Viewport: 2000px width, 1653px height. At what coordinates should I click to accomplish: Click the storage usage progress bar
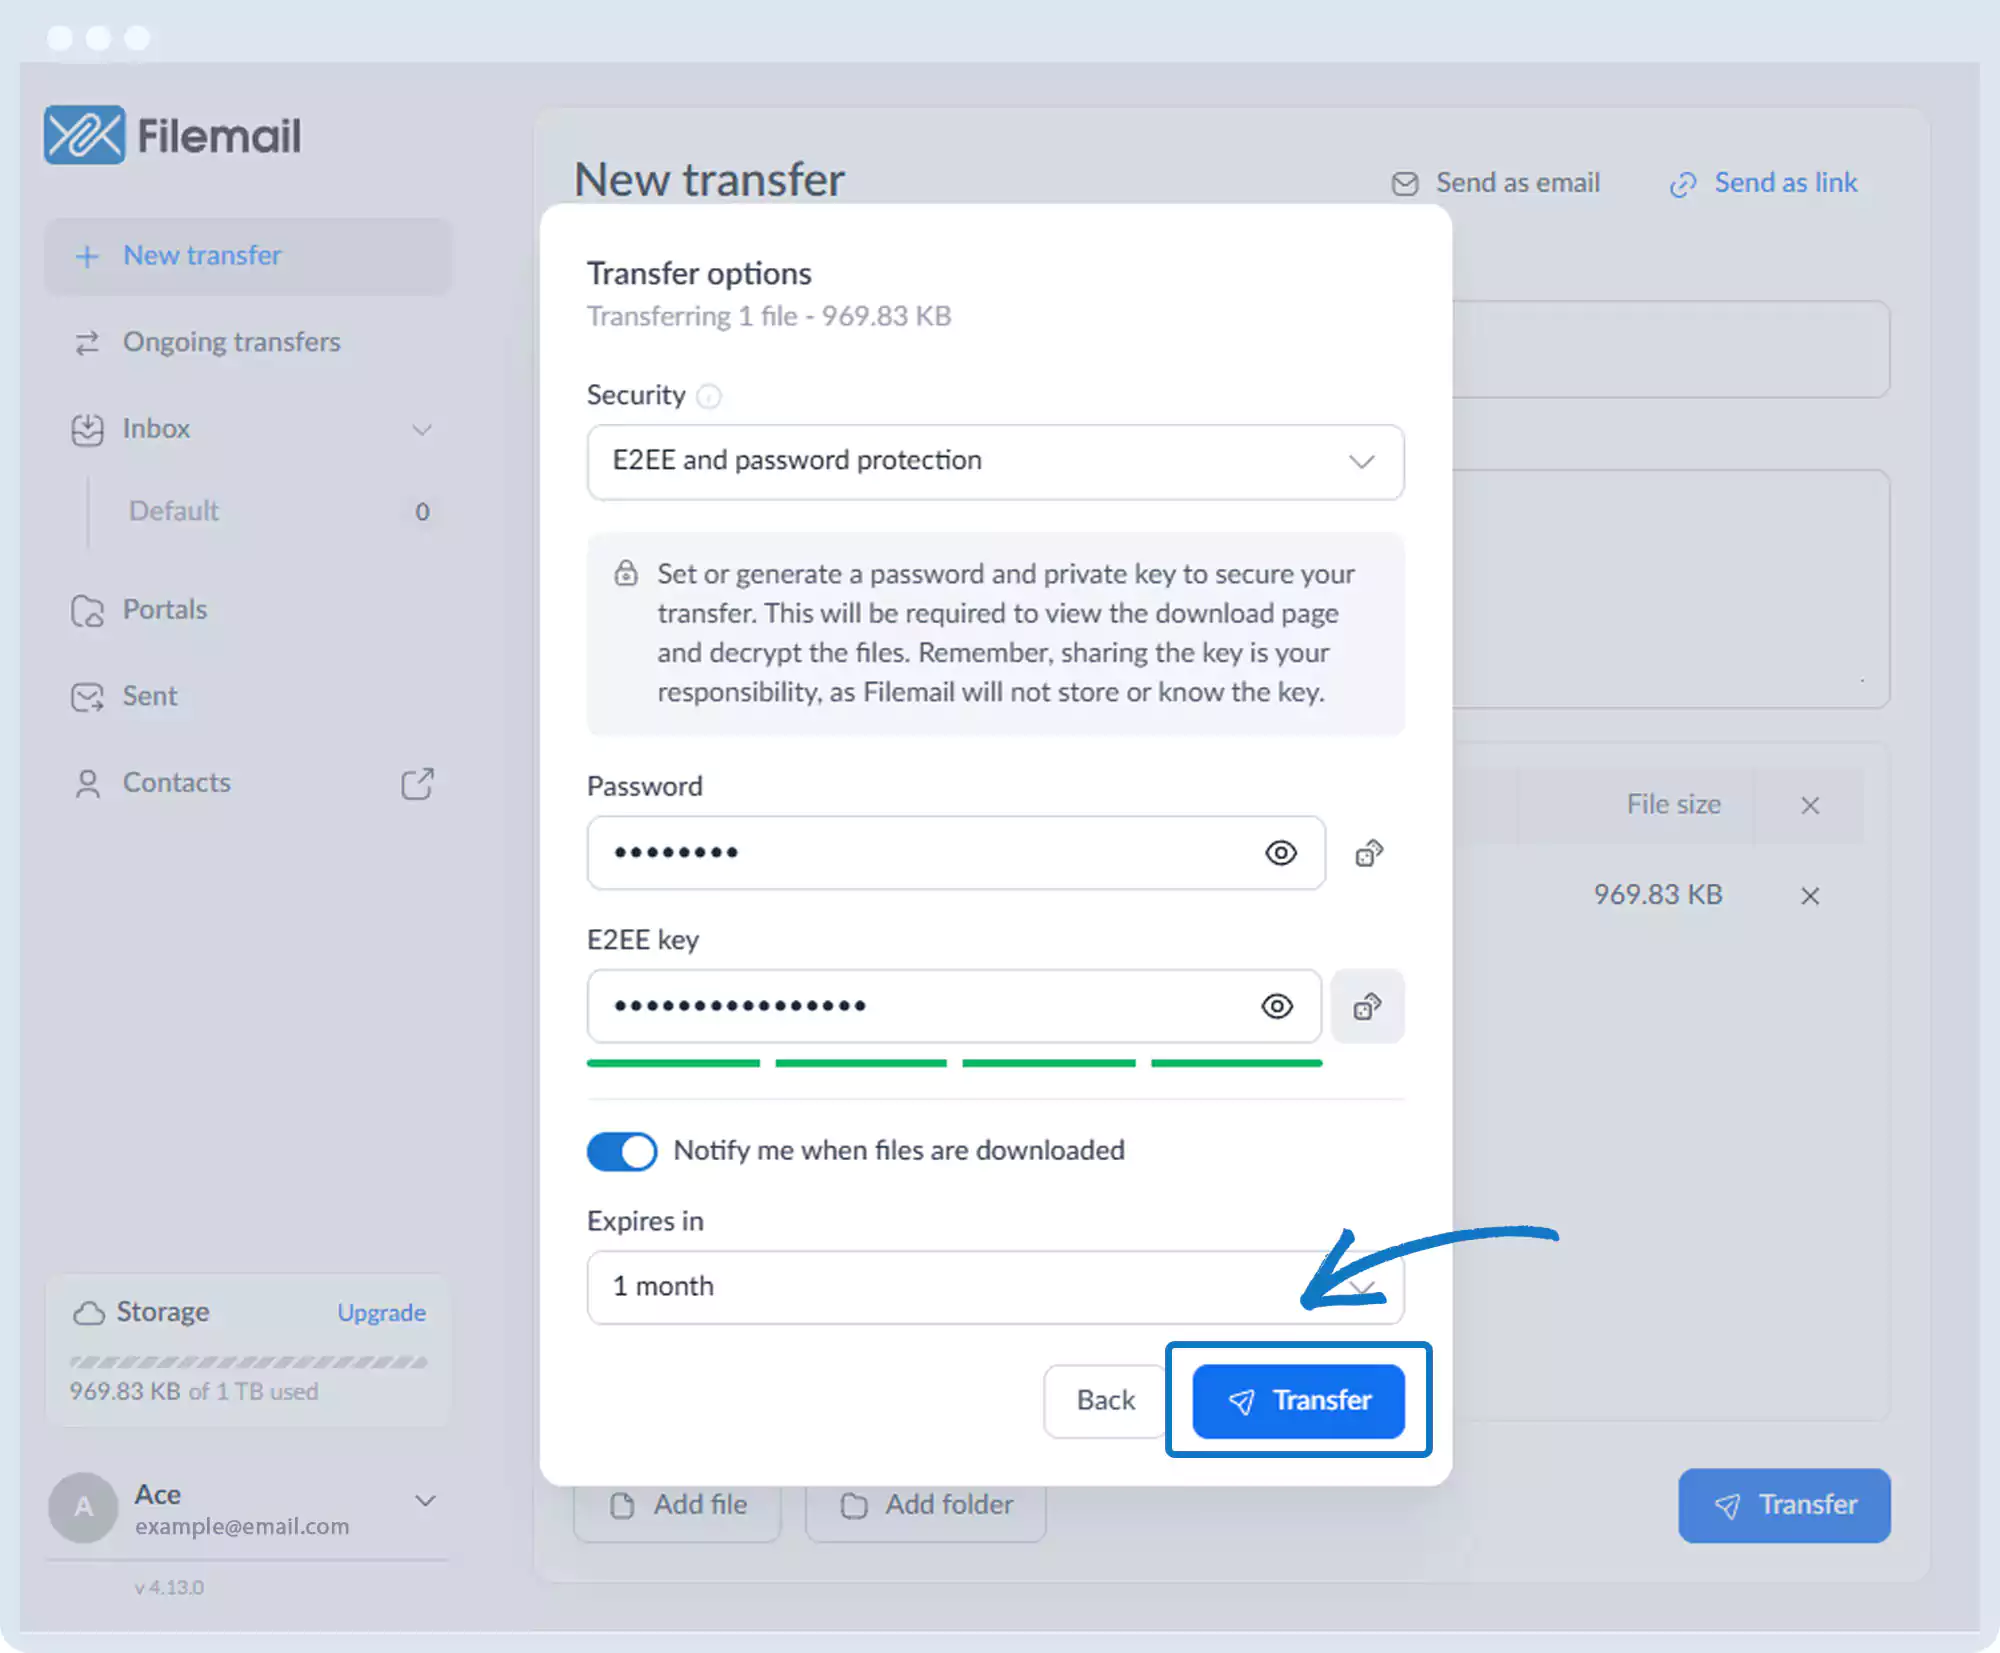coord(248,1362)
